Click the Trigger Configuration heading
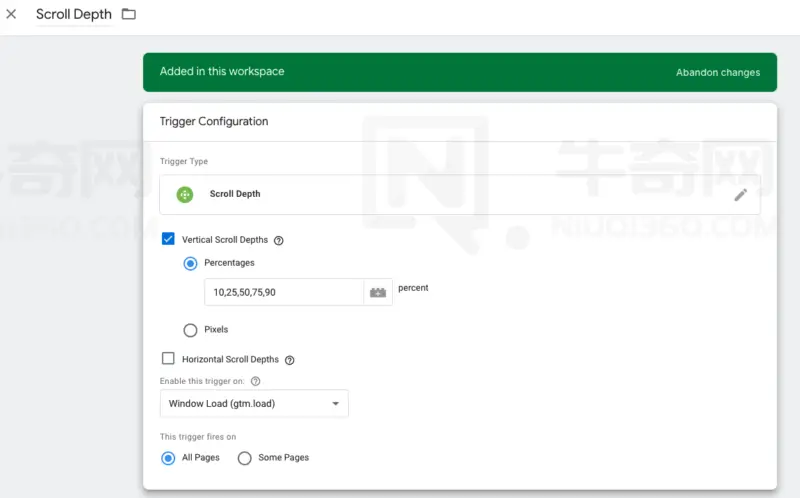The height and width of the screenshot is (498, 800). coord(214,121)
